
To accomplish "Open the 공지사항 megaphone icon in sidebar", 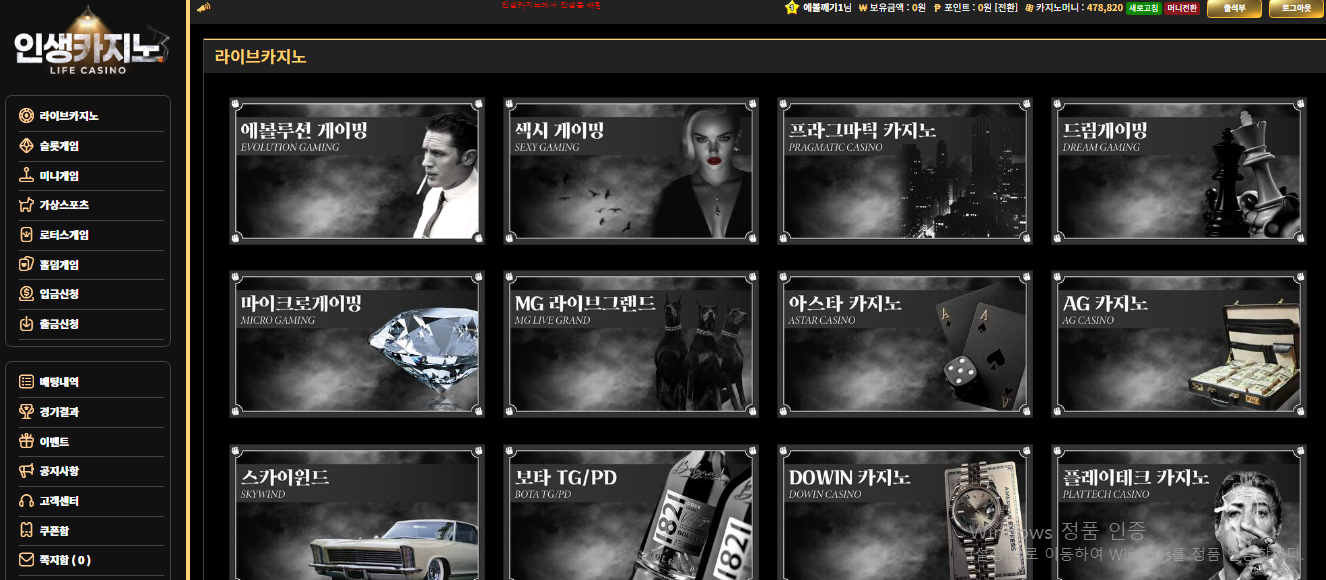I will click(26, 471).
